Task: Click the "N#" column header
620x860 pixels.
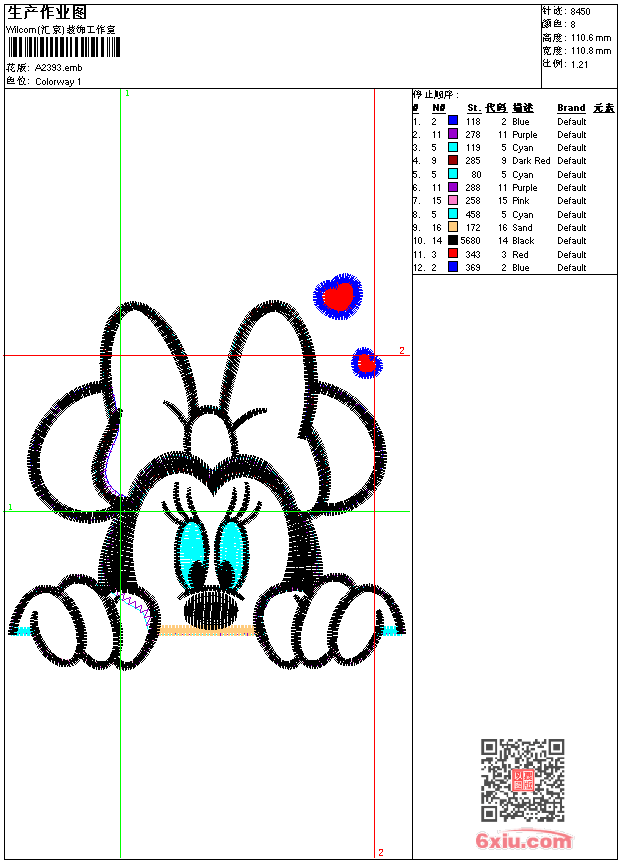Action: (438, 108)
